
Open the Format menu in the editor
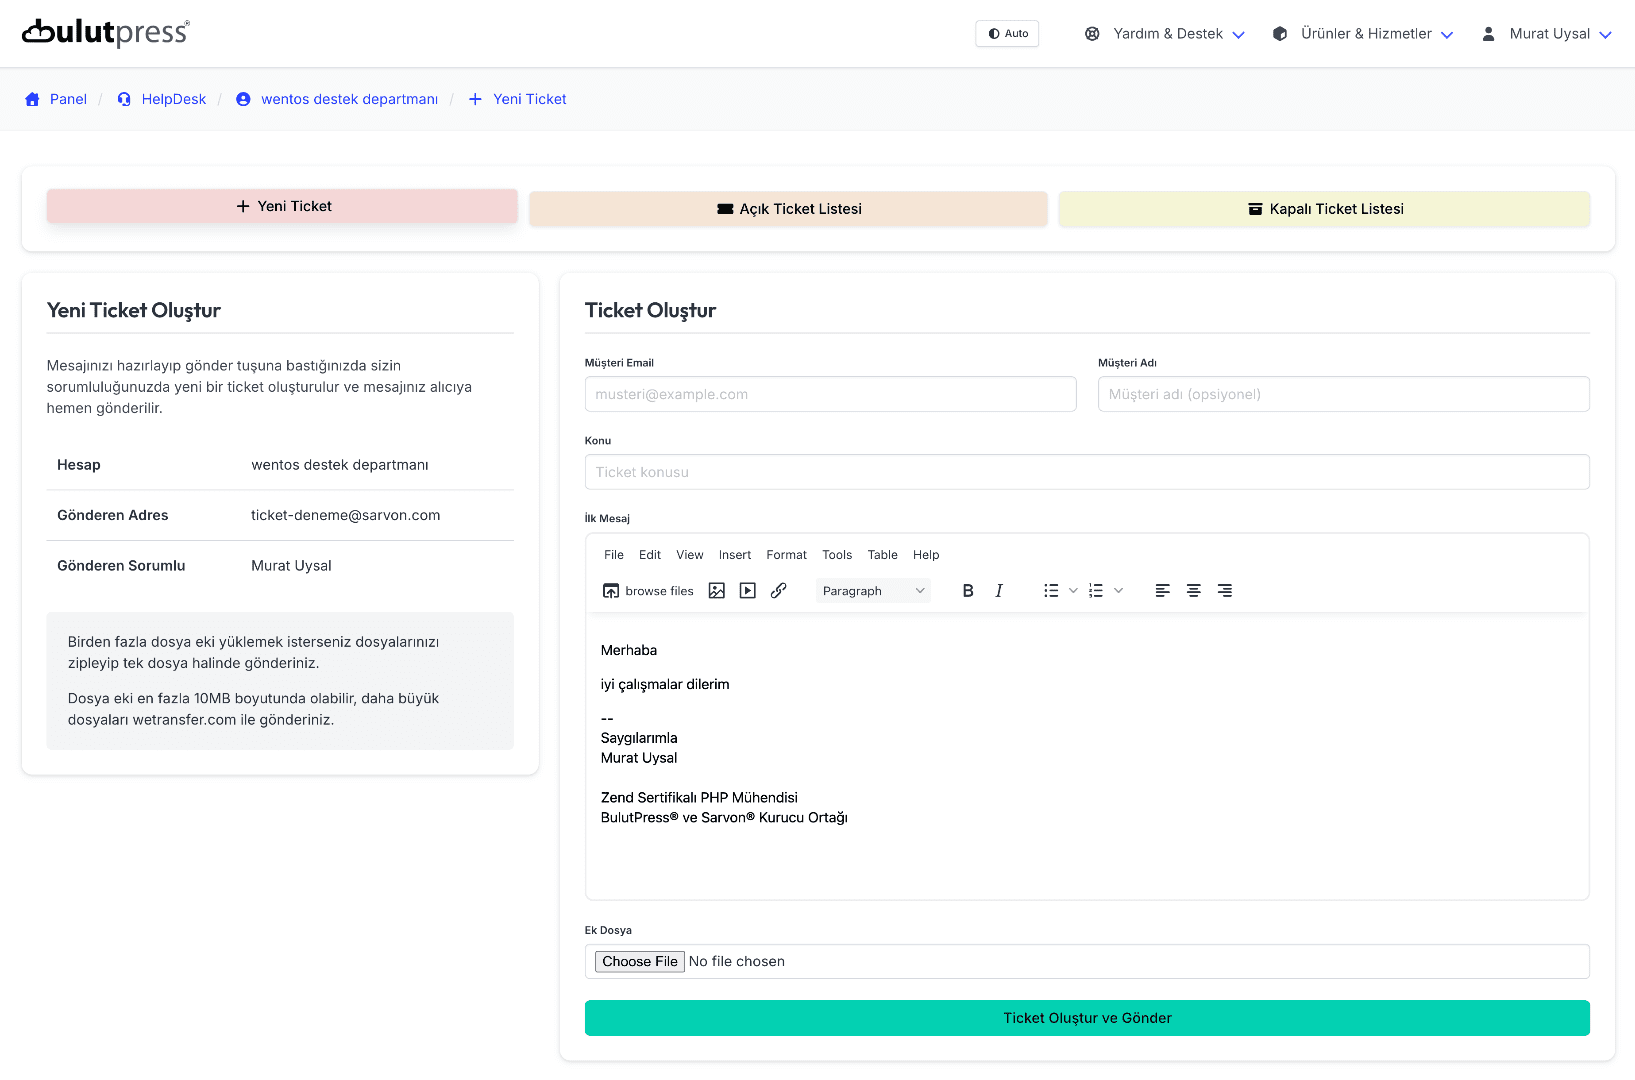786,555
